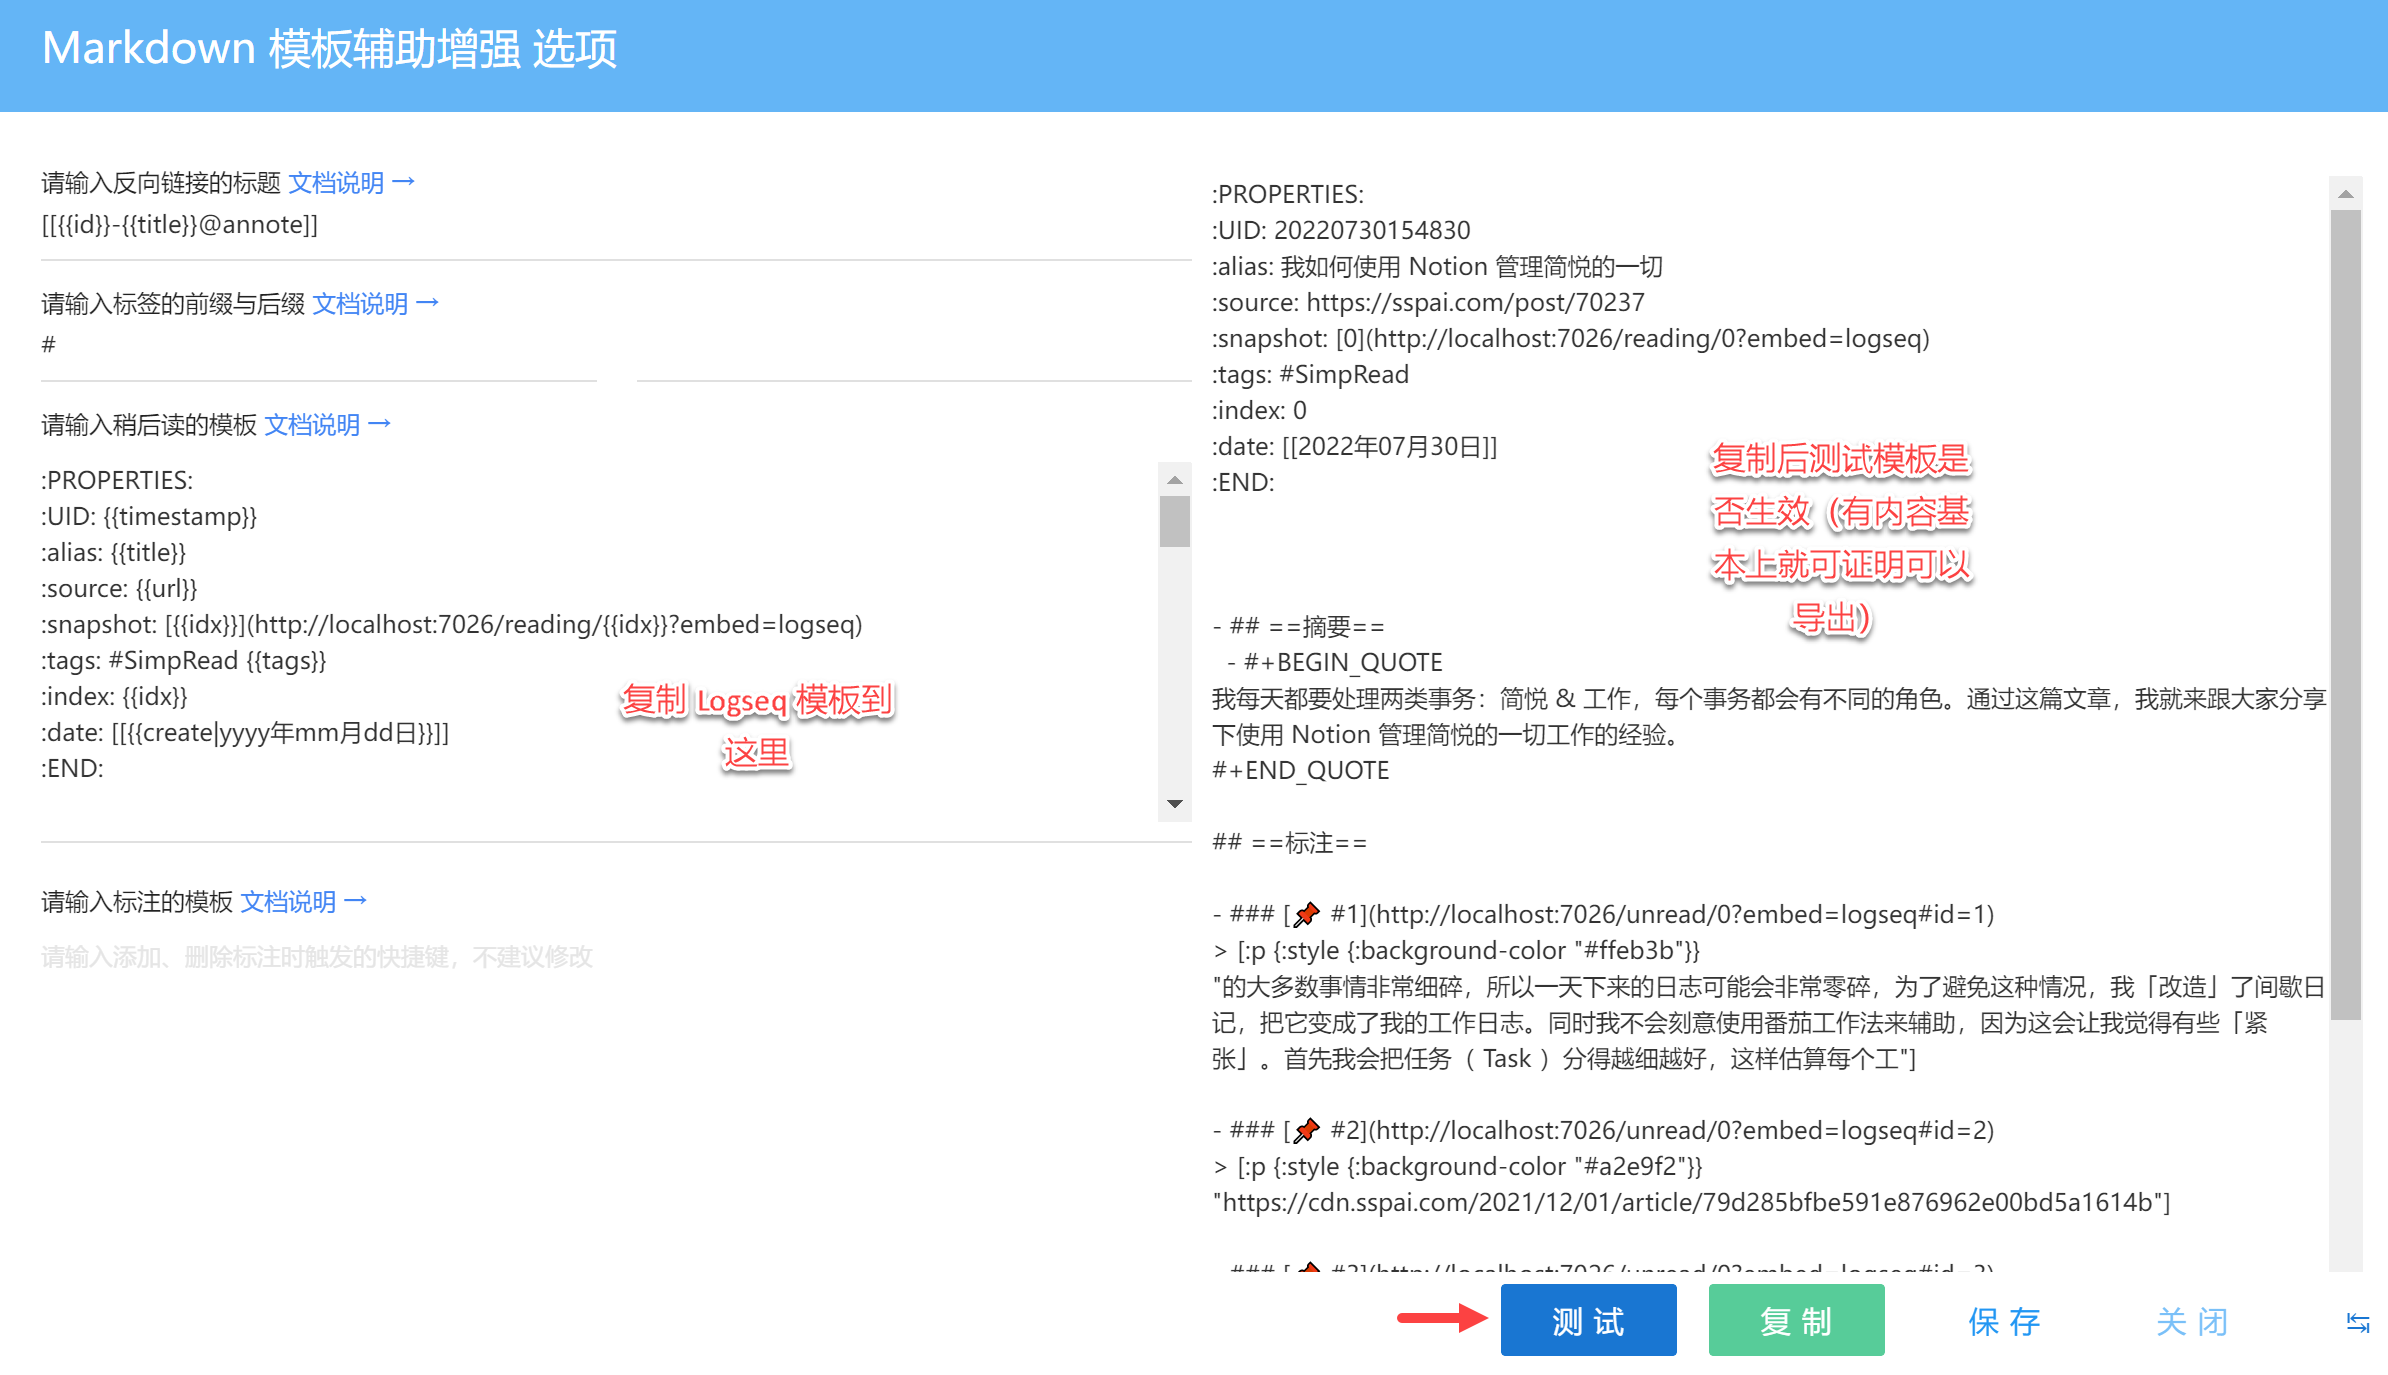Click '#+END_QUOTE' line in preview
This screenshot has height=1375, width=2388.
1300,770
